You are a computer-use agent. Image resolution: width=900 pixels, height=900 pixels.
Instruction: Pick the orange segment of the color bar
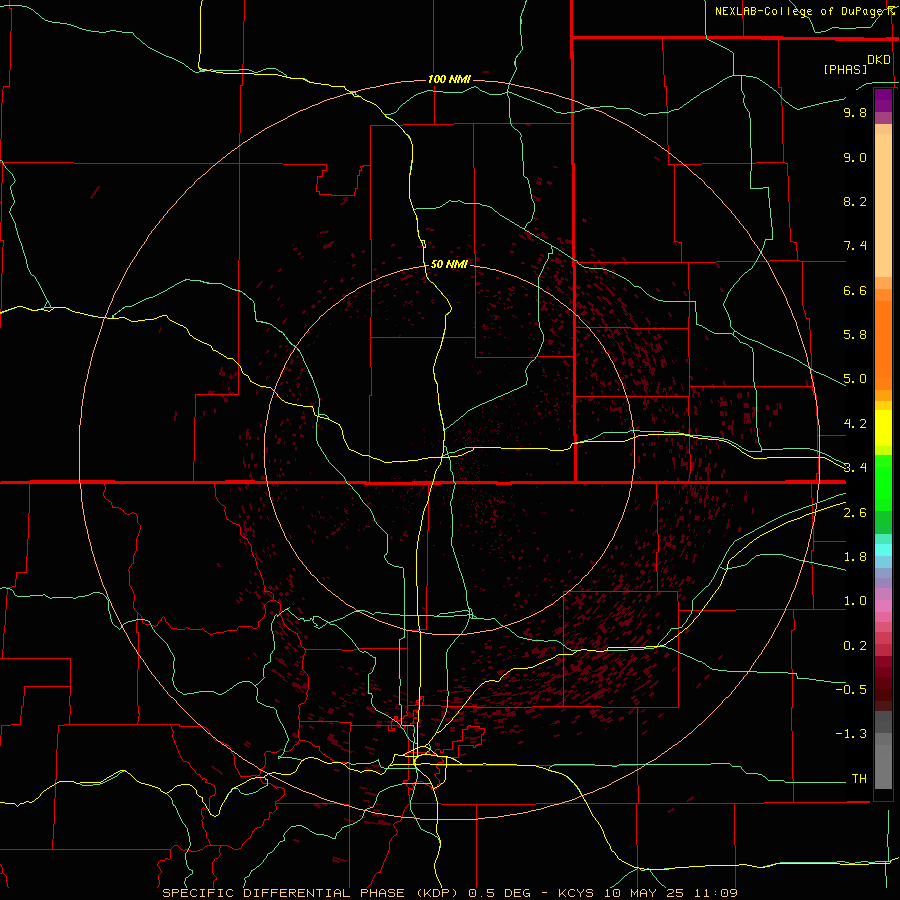[883, 344]
